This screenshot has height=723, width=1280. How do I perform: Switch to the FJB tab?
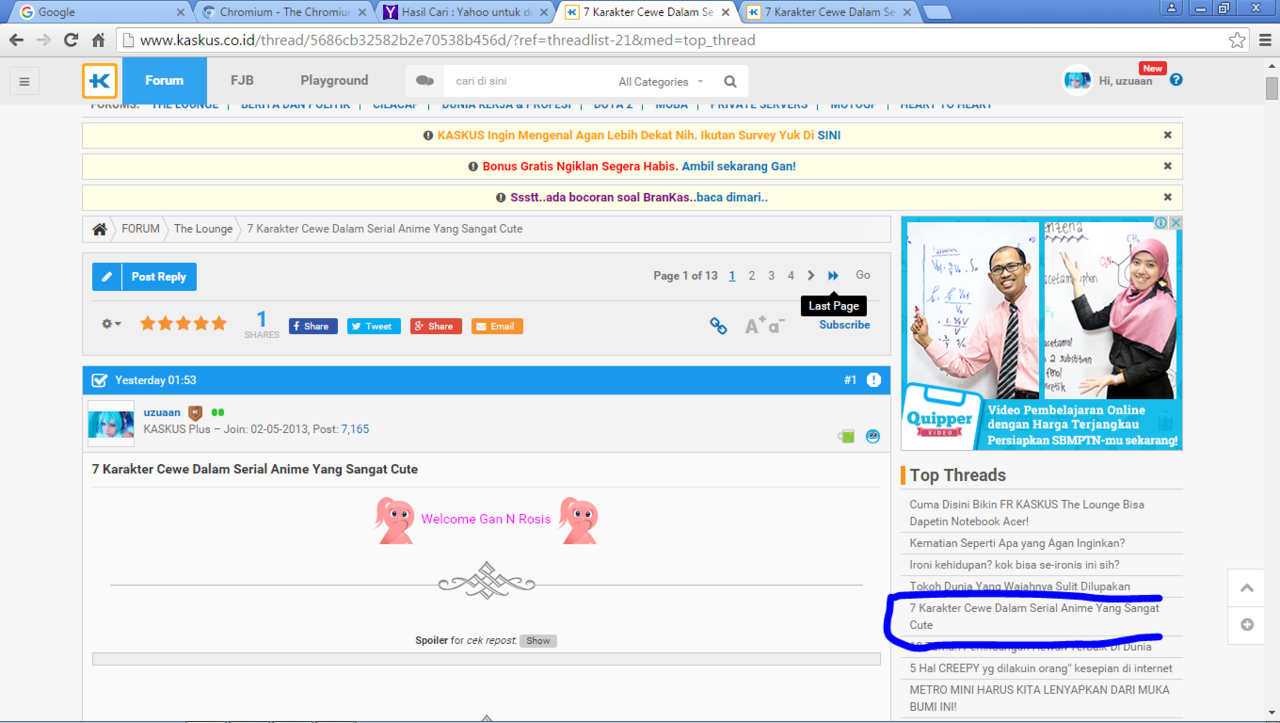[x=241, y=80]
